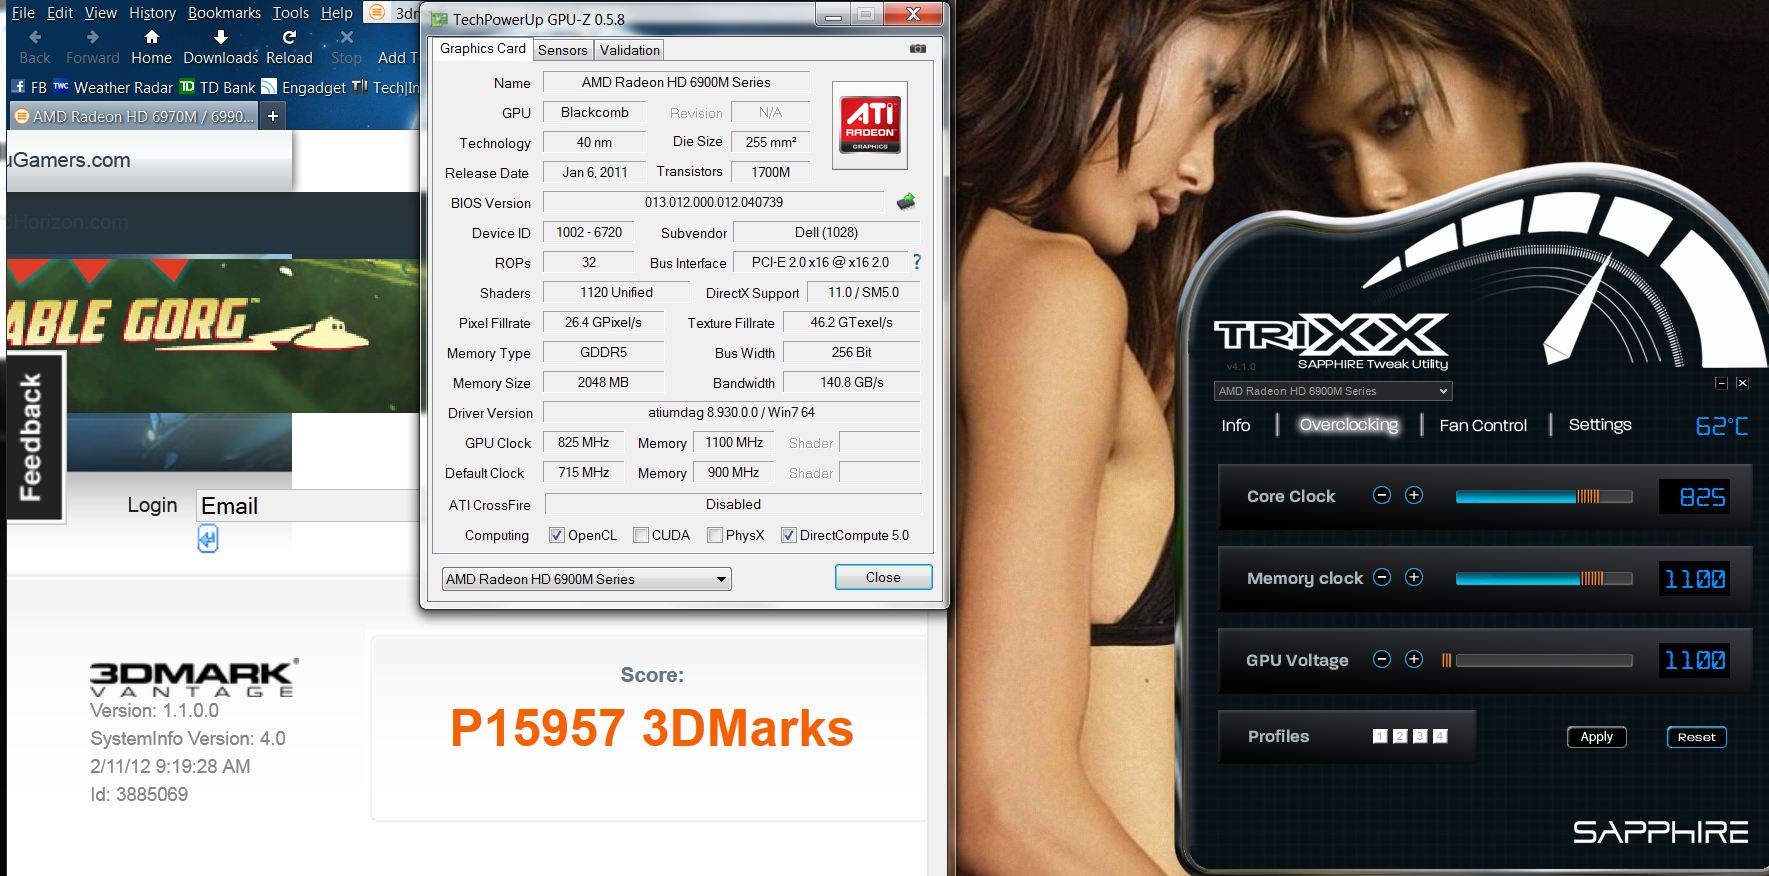
Task: Click the BIOS save chip icon
Action: [906, 202]
